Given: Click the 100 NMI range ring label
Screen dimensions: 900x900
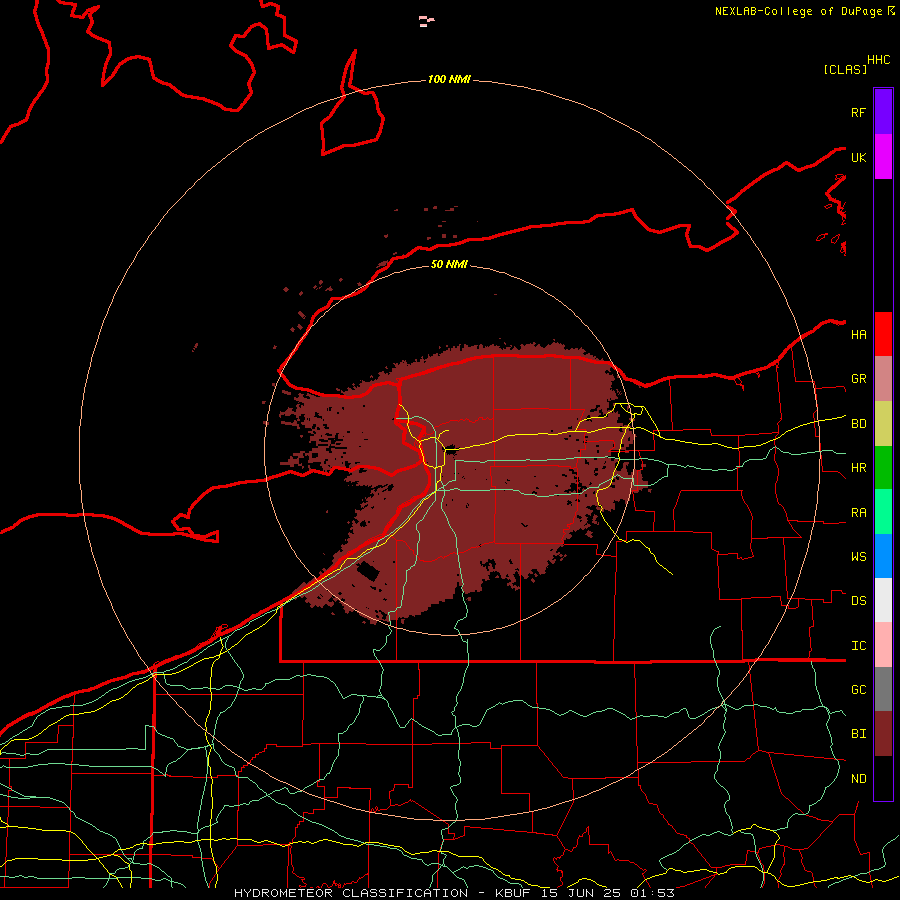Looking at the screenshot, I should 449,79.
